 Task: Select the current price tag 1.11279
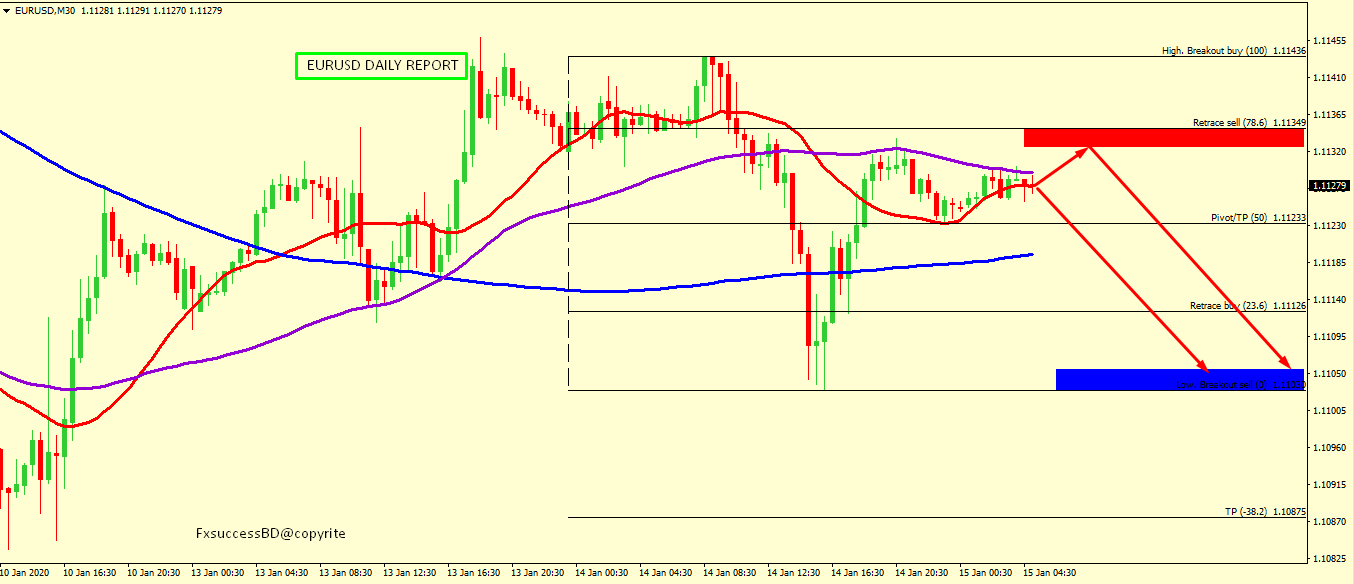pyautogui.click(x=1330, y=186)
